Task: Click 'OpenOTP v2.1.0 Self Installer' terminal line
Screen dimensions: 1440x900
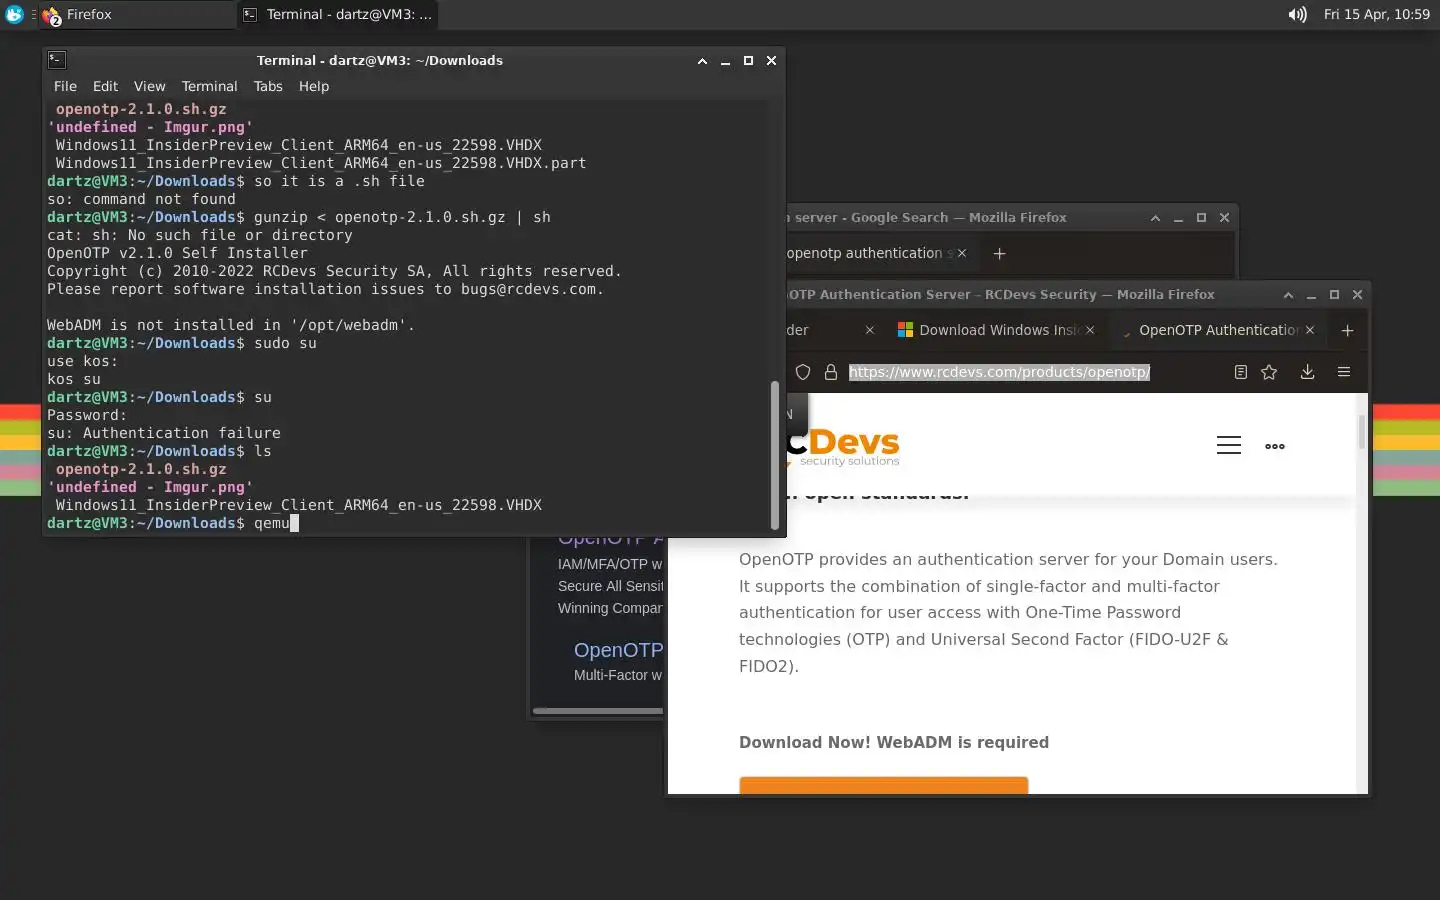Action: coord(177,253)
